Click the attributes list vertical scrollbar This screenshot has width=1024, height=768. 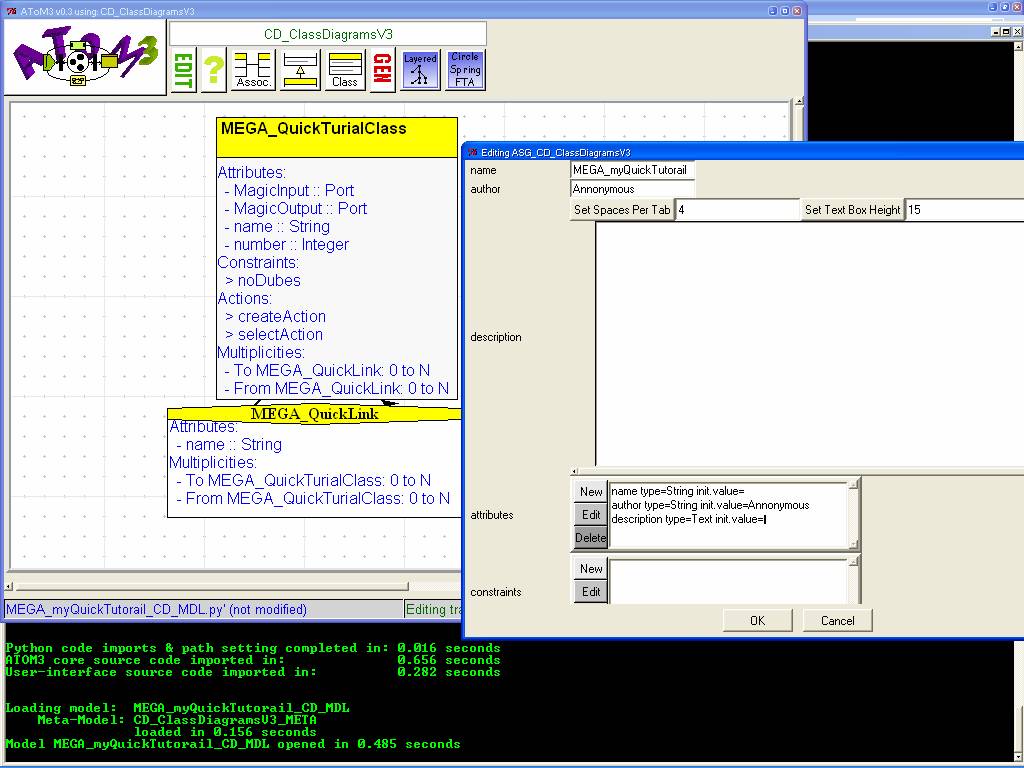coord(853,515)
